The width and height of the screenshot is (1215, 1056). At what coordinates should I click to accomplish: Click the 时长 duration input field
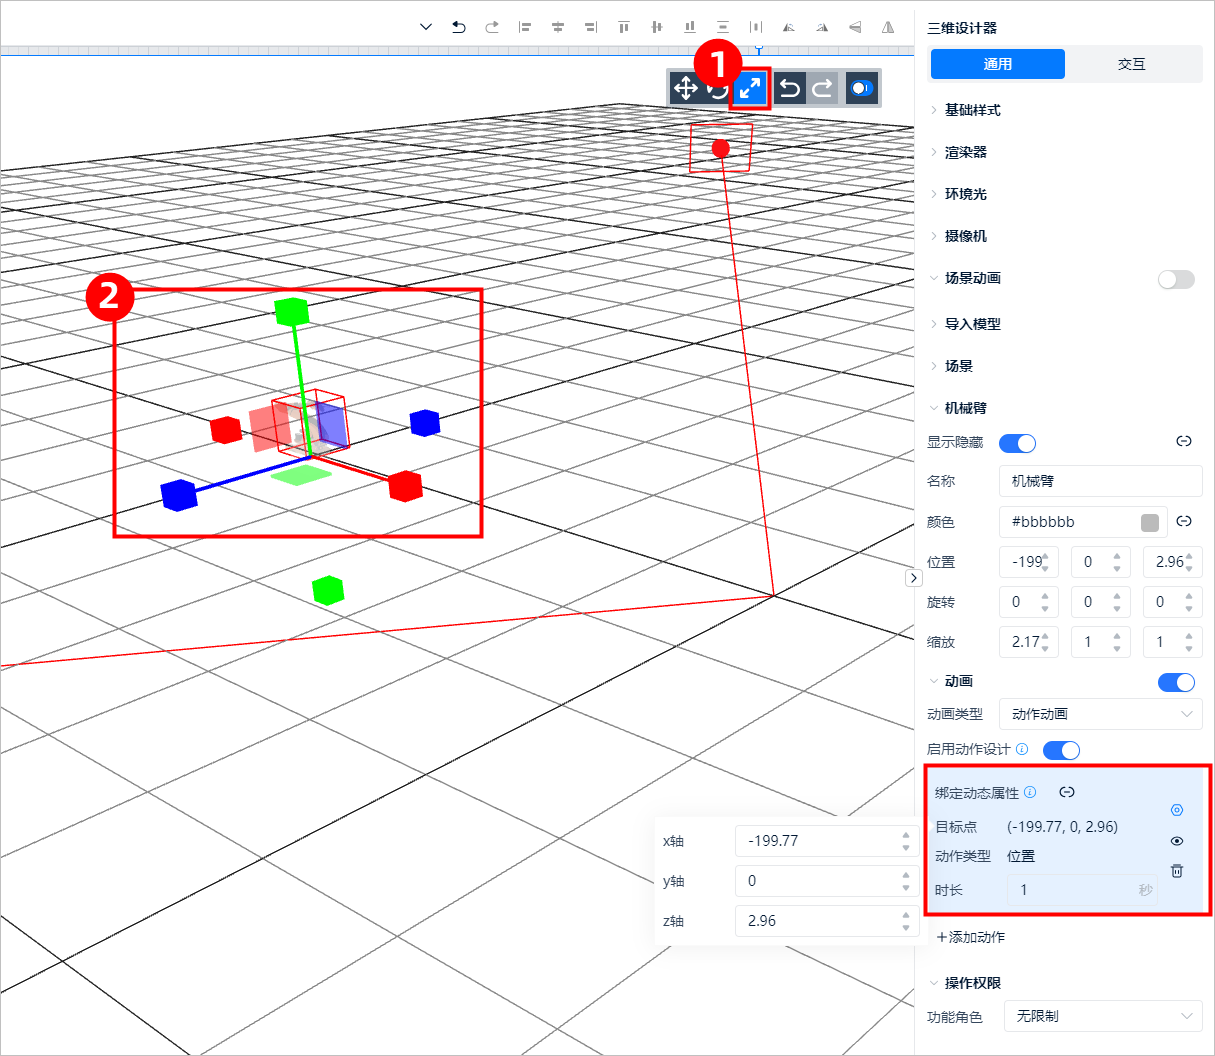(1082, 890)
